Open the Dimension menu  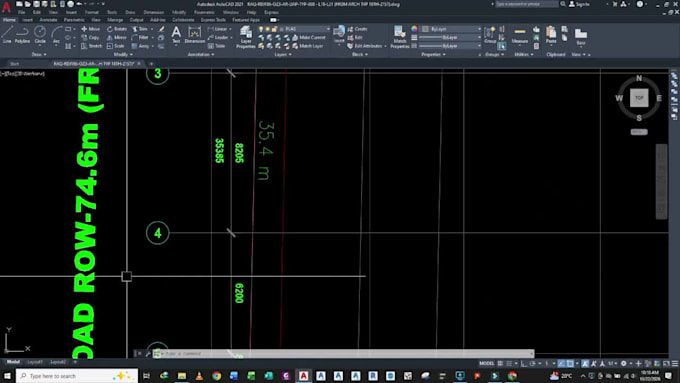[x=154, y=13]
